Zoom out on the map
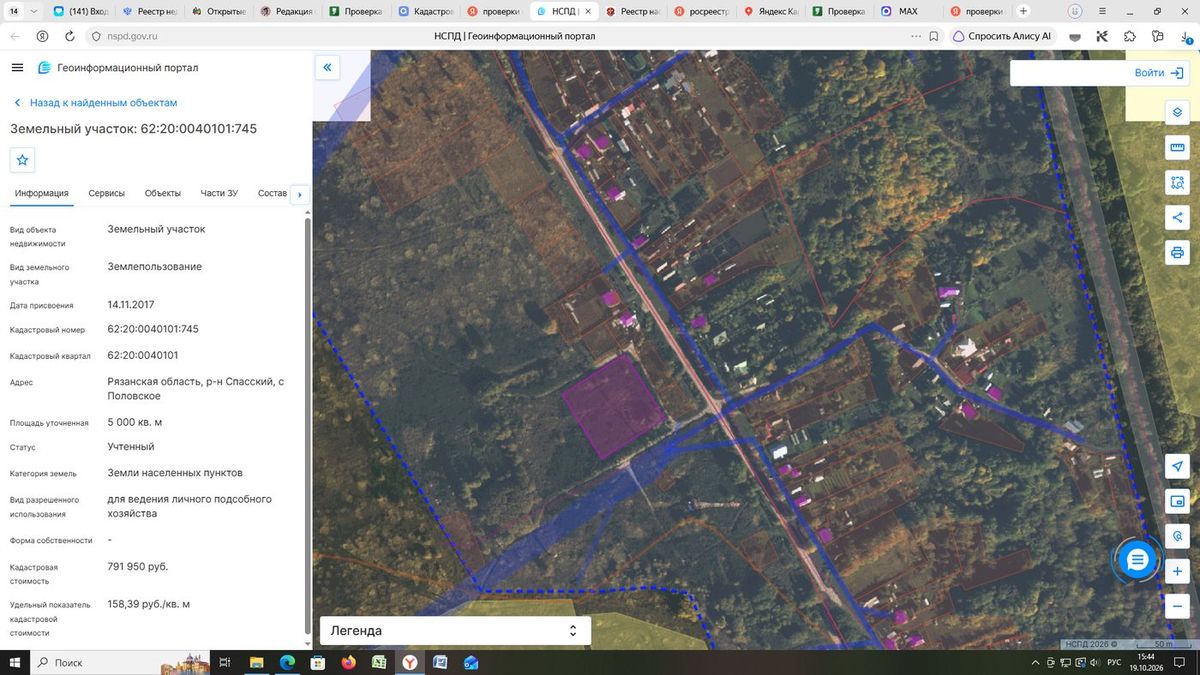This screenshot has height=675, width=1200. point(1177,606)
